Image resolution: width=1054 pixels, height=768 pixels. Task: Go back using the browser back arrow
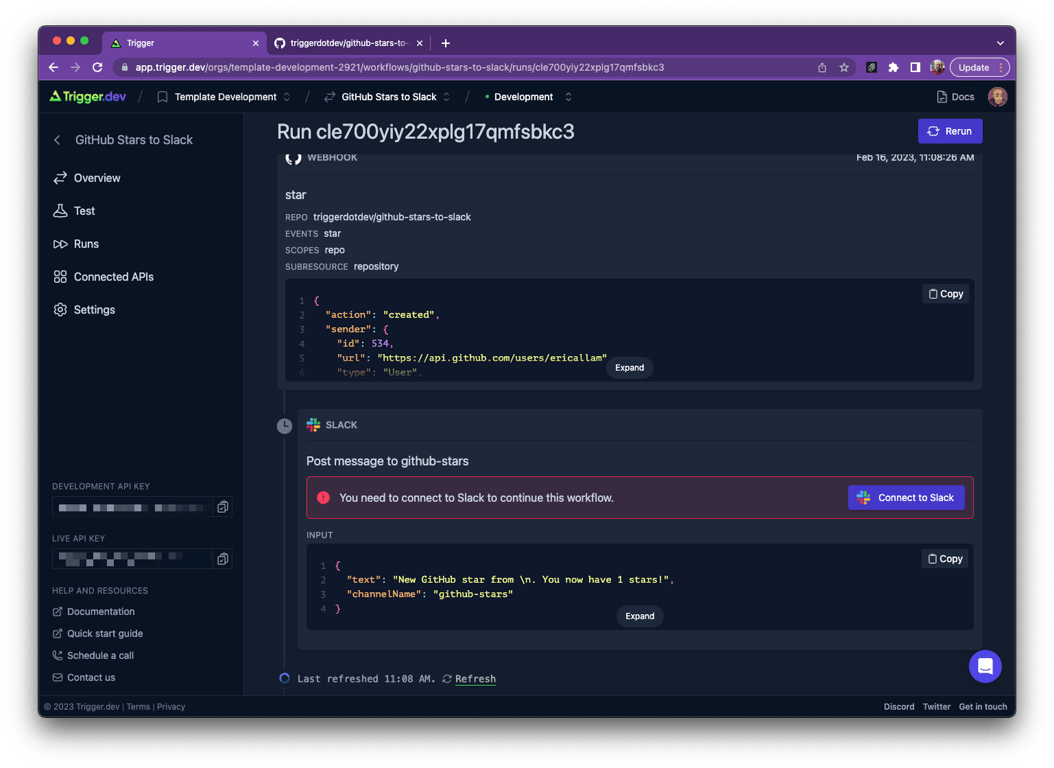pyautogui.click(x=54, y=67)
